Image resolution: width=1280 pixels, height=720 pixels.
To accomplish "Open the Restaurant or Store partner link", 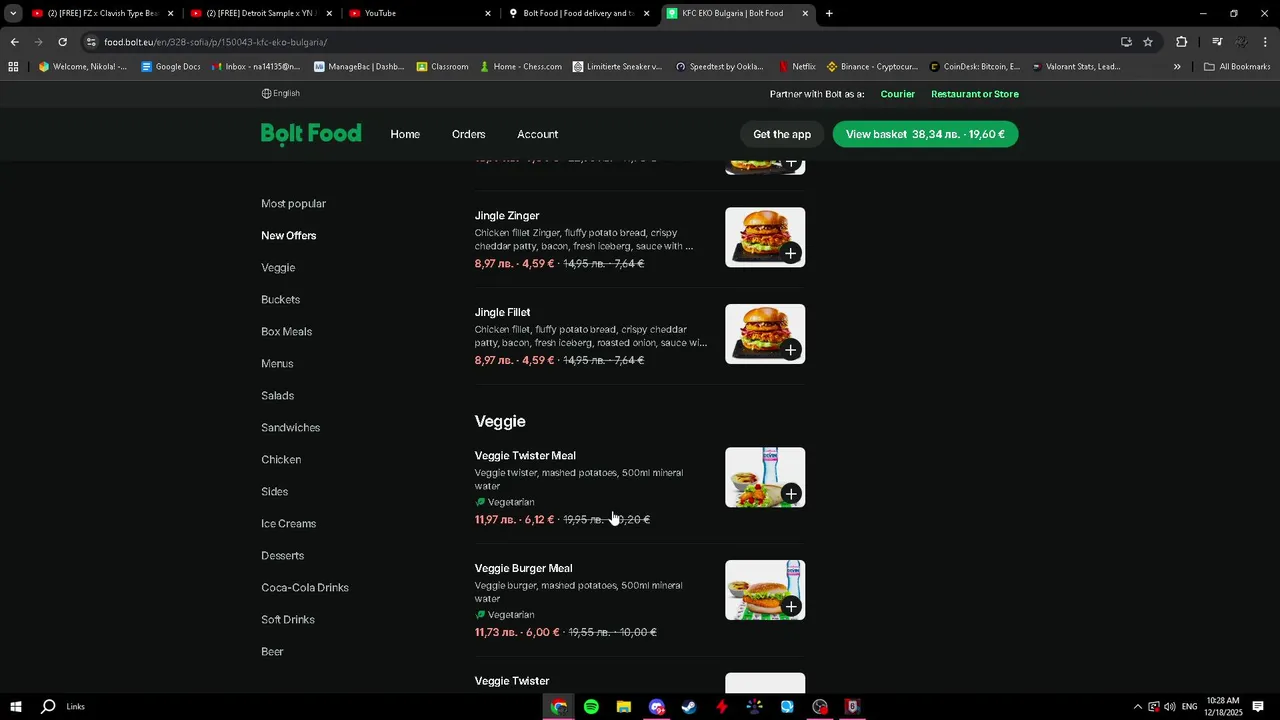I will point(975,94).
